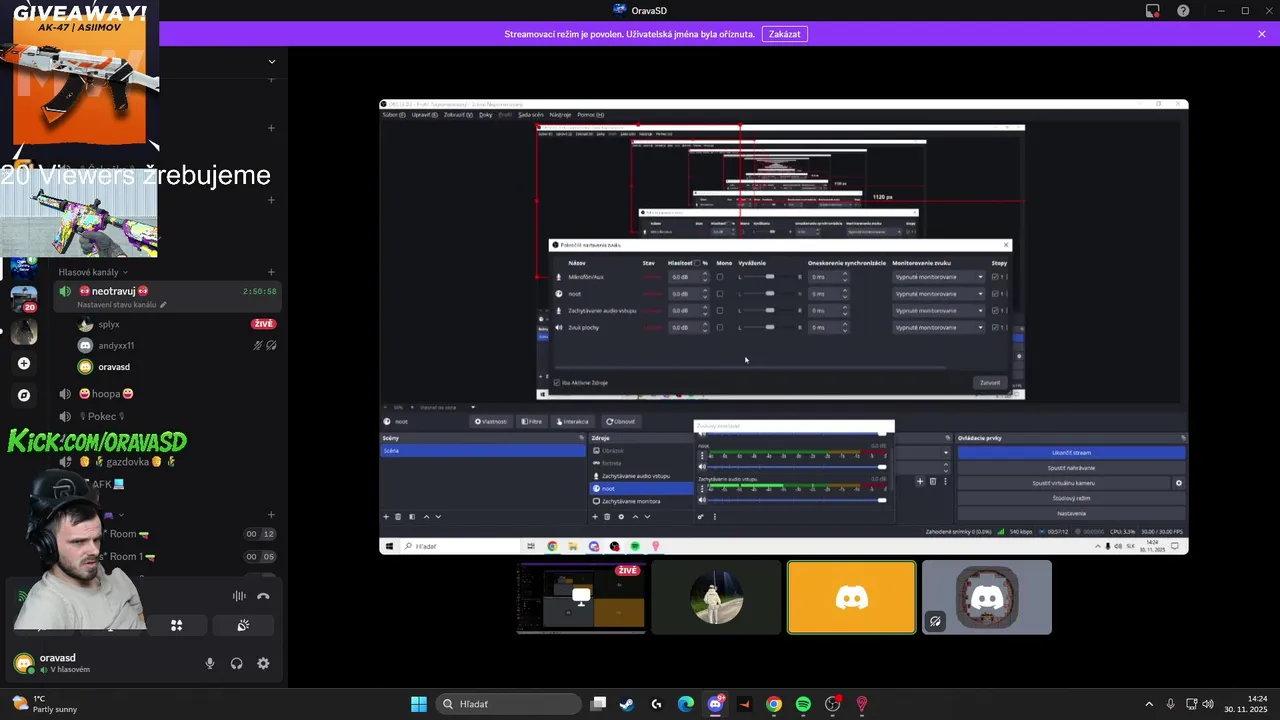Open Steam from the taskbar

click(627, 704)
